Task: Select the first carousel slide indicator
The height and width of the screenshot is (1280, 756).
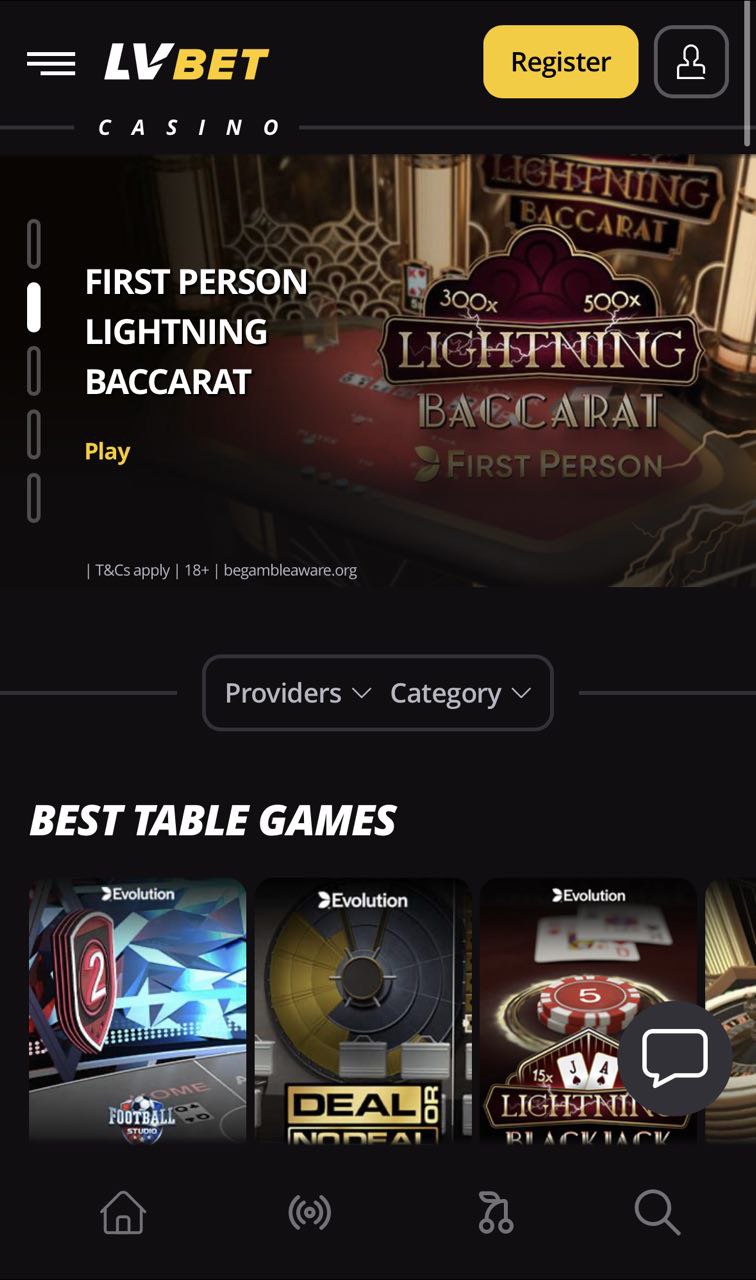Action: [x=34, y=244]
